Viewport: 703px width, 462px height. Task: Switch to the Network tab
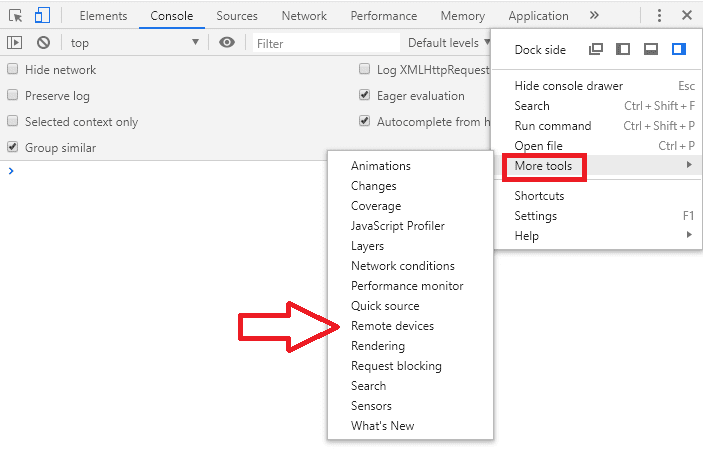[x=304, y=16]
